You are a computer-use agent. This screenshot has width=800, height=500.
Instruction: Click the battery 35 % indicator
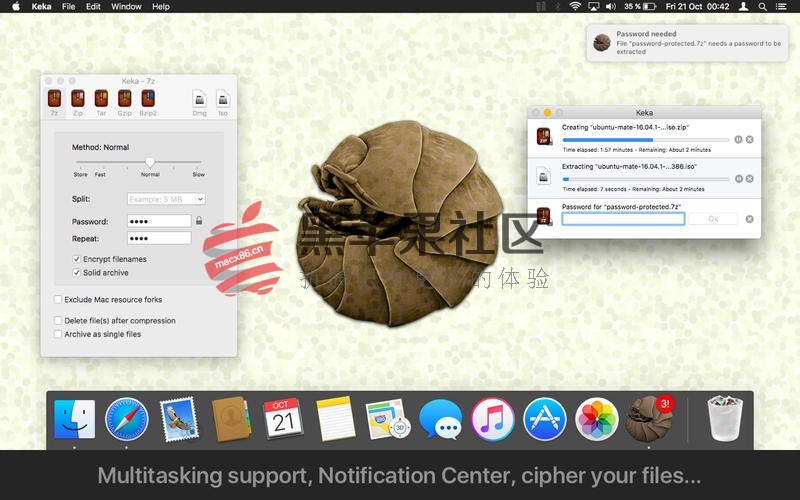click(x=640, y=7)
